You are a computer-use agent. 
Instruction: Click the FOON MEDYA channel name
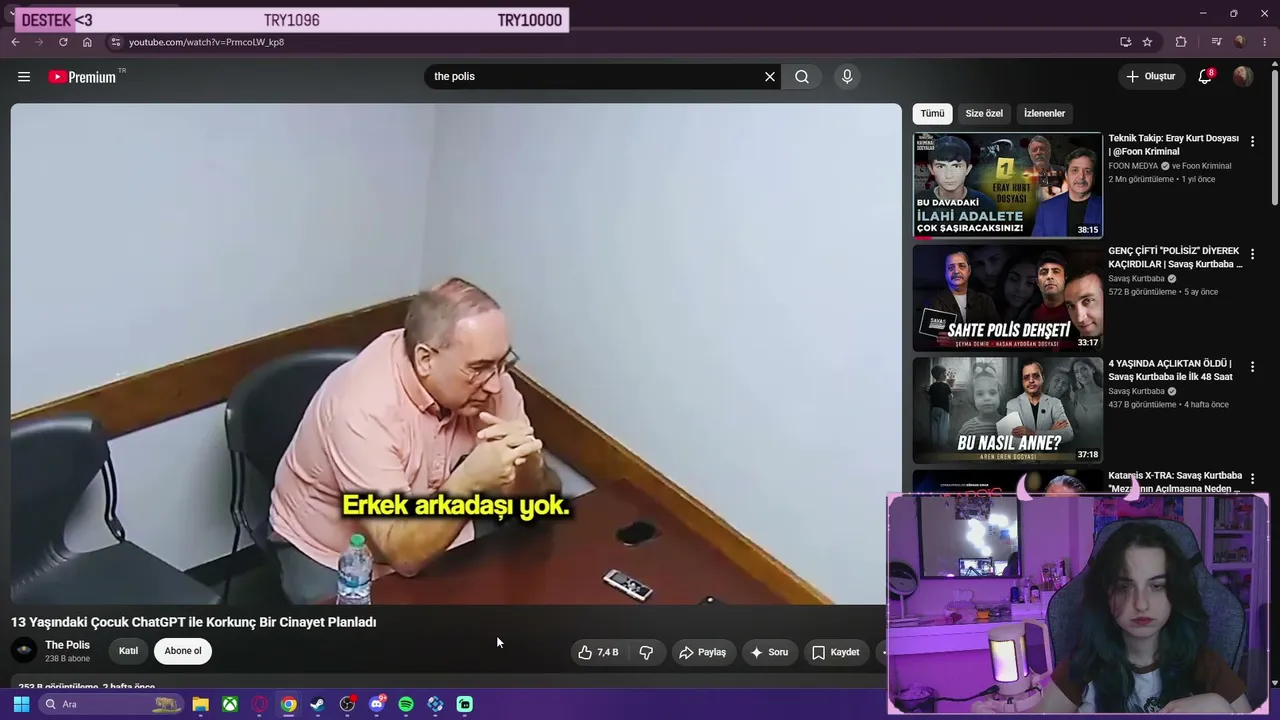[1133, 166]
